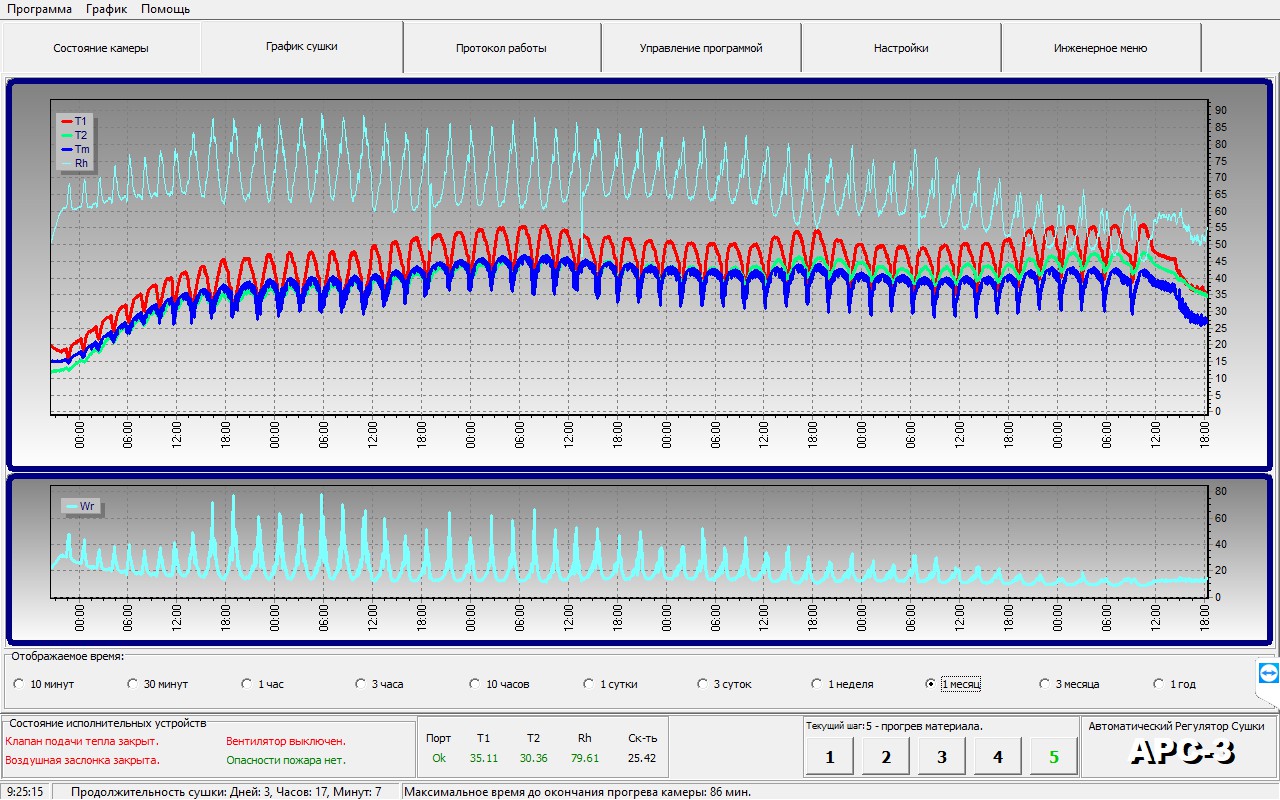Click the green T2 legend entry
Viewport: 1280px width, 800px height.
tap(74, 135)
